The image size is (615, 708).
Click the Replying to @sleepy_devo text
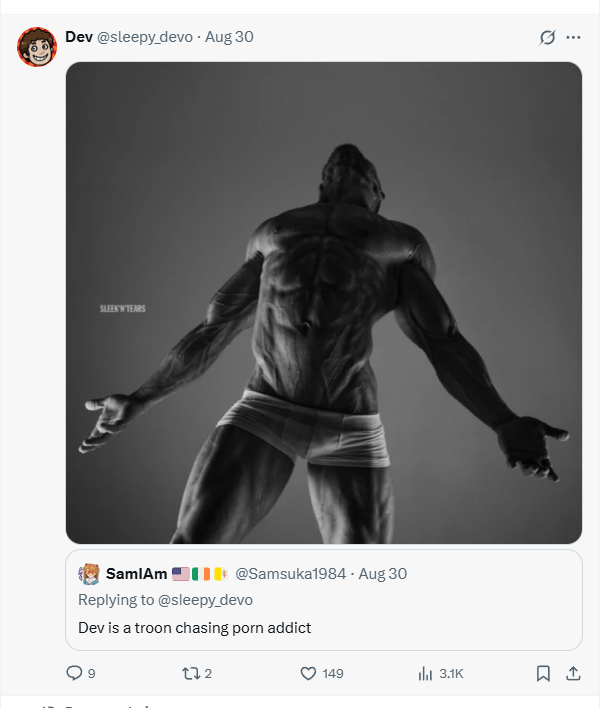[x=165, y=600]
